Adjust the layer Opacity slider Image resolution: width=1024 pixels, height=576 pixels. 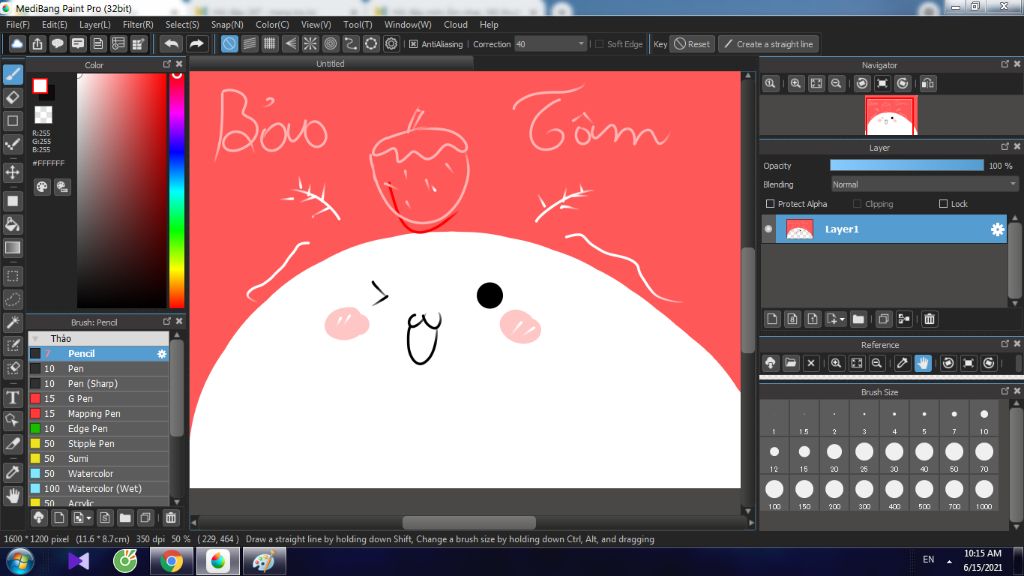[x=906, y=166]
